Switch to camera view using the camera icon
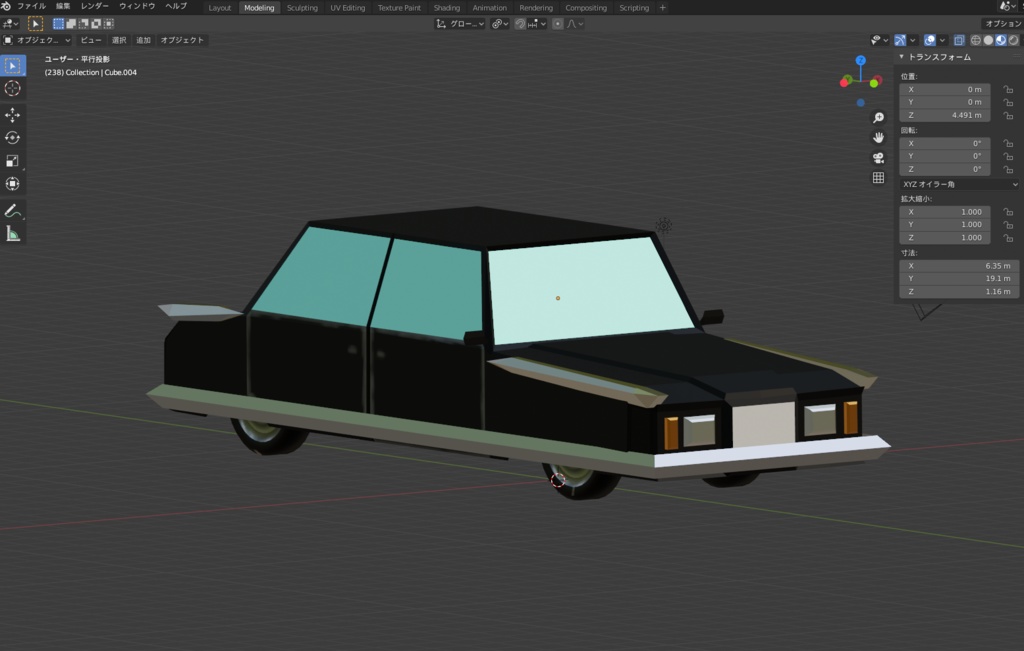This screenshot has height=651, width=1024. [878, 158]
